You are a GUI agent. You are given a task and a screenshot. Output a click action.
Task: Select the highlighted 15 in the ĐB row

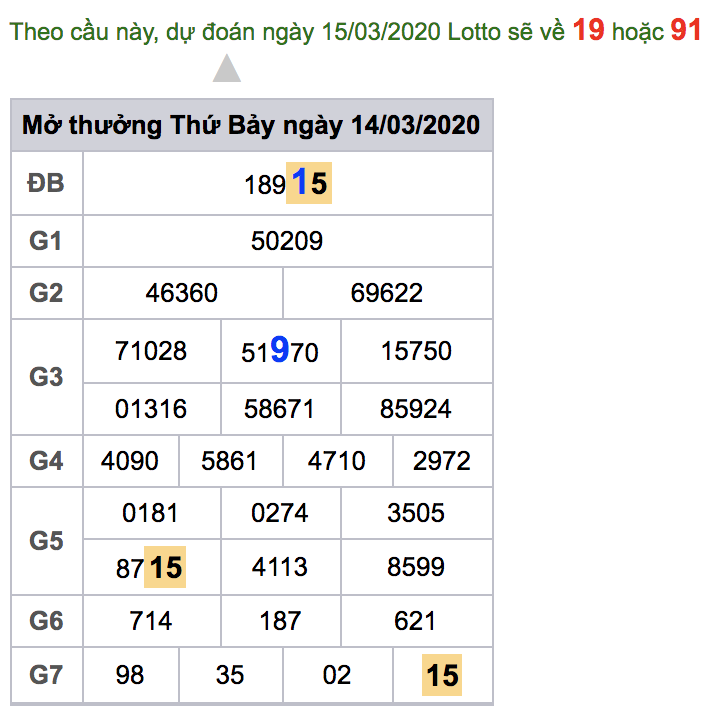tap(309, 183)
